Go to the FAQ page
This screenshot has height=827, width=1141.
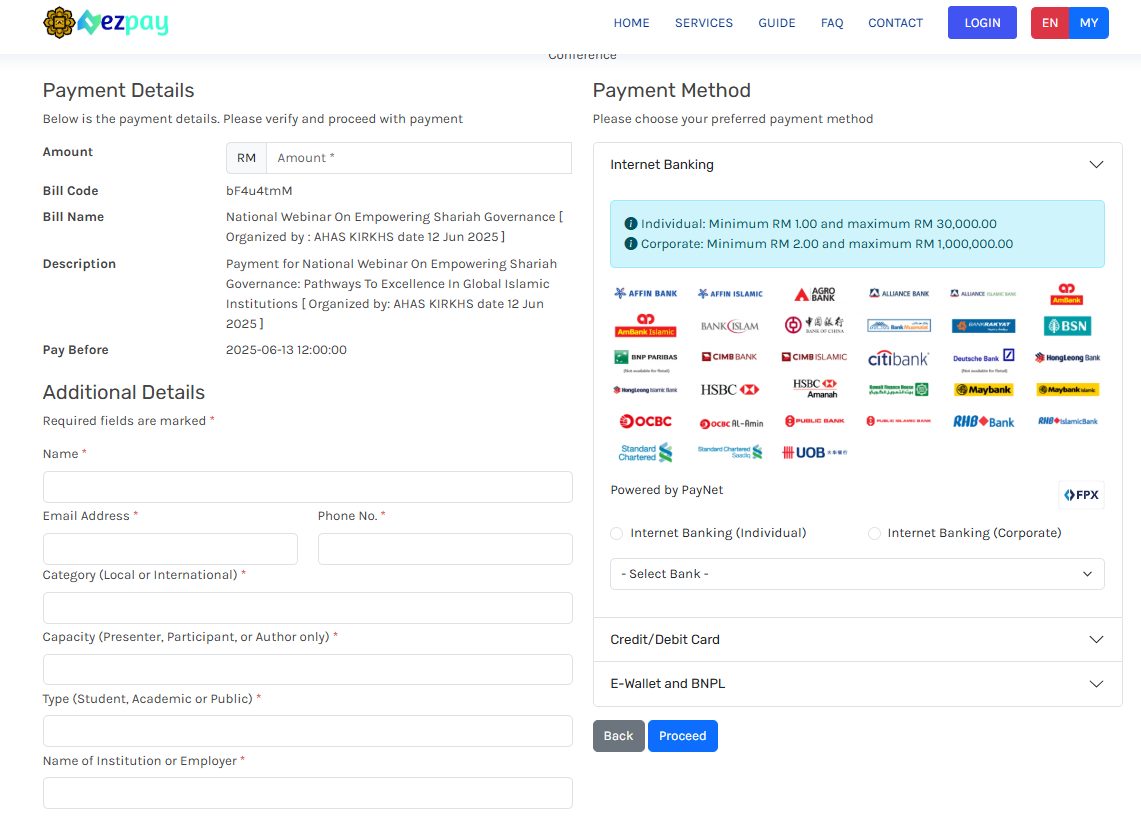[831, 23]
